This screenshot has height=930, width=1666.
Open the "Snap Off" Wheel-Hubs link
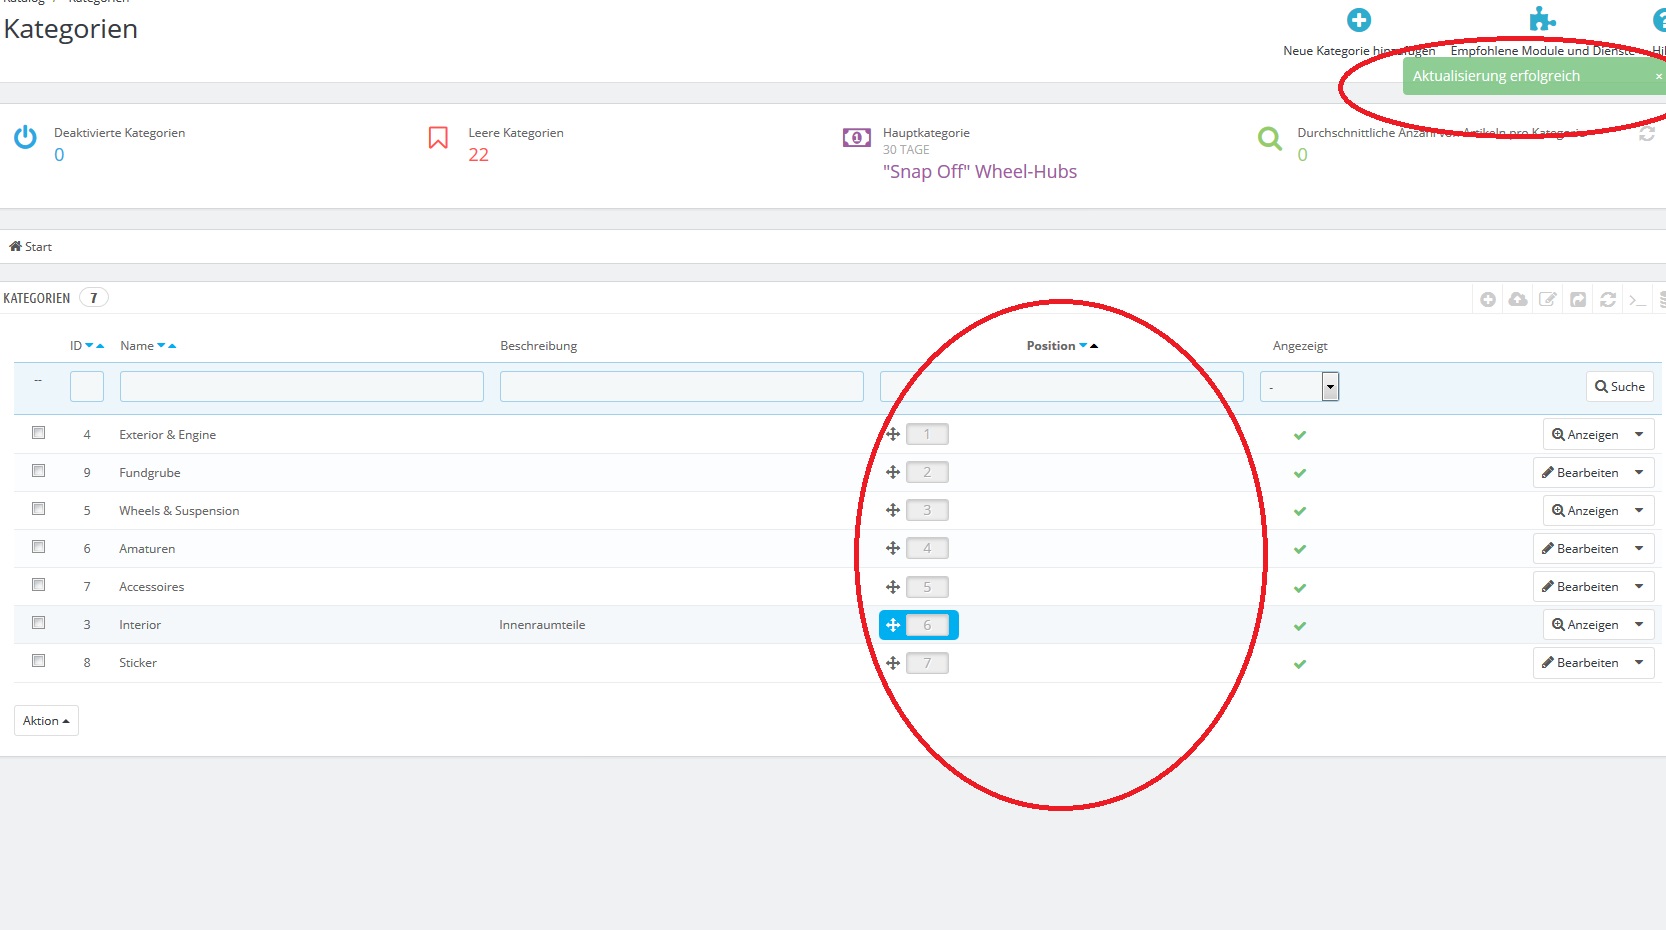(x=980, y=172)
